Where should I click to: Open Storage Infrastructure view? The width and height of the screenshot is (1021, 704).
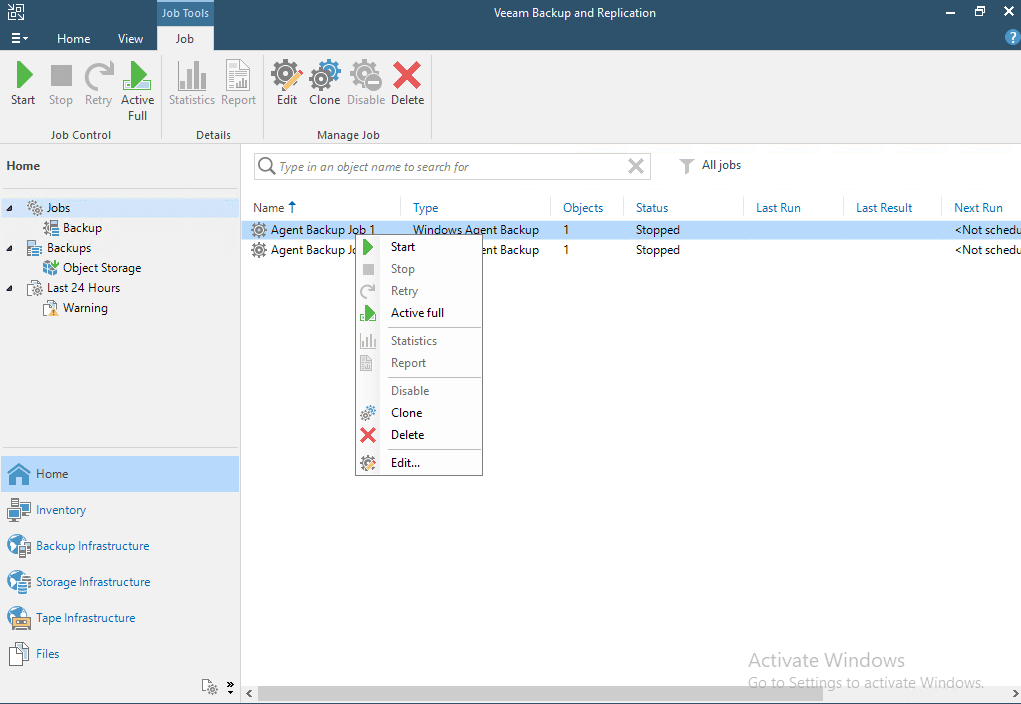click(120, 582)
